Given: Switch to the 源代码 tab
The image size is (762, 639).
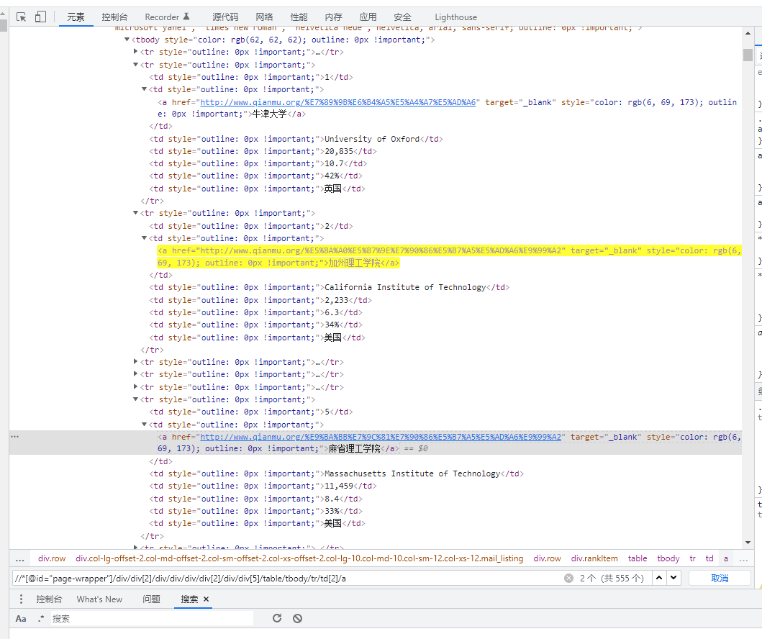Looking at the screenshot, I should [225, 17].
